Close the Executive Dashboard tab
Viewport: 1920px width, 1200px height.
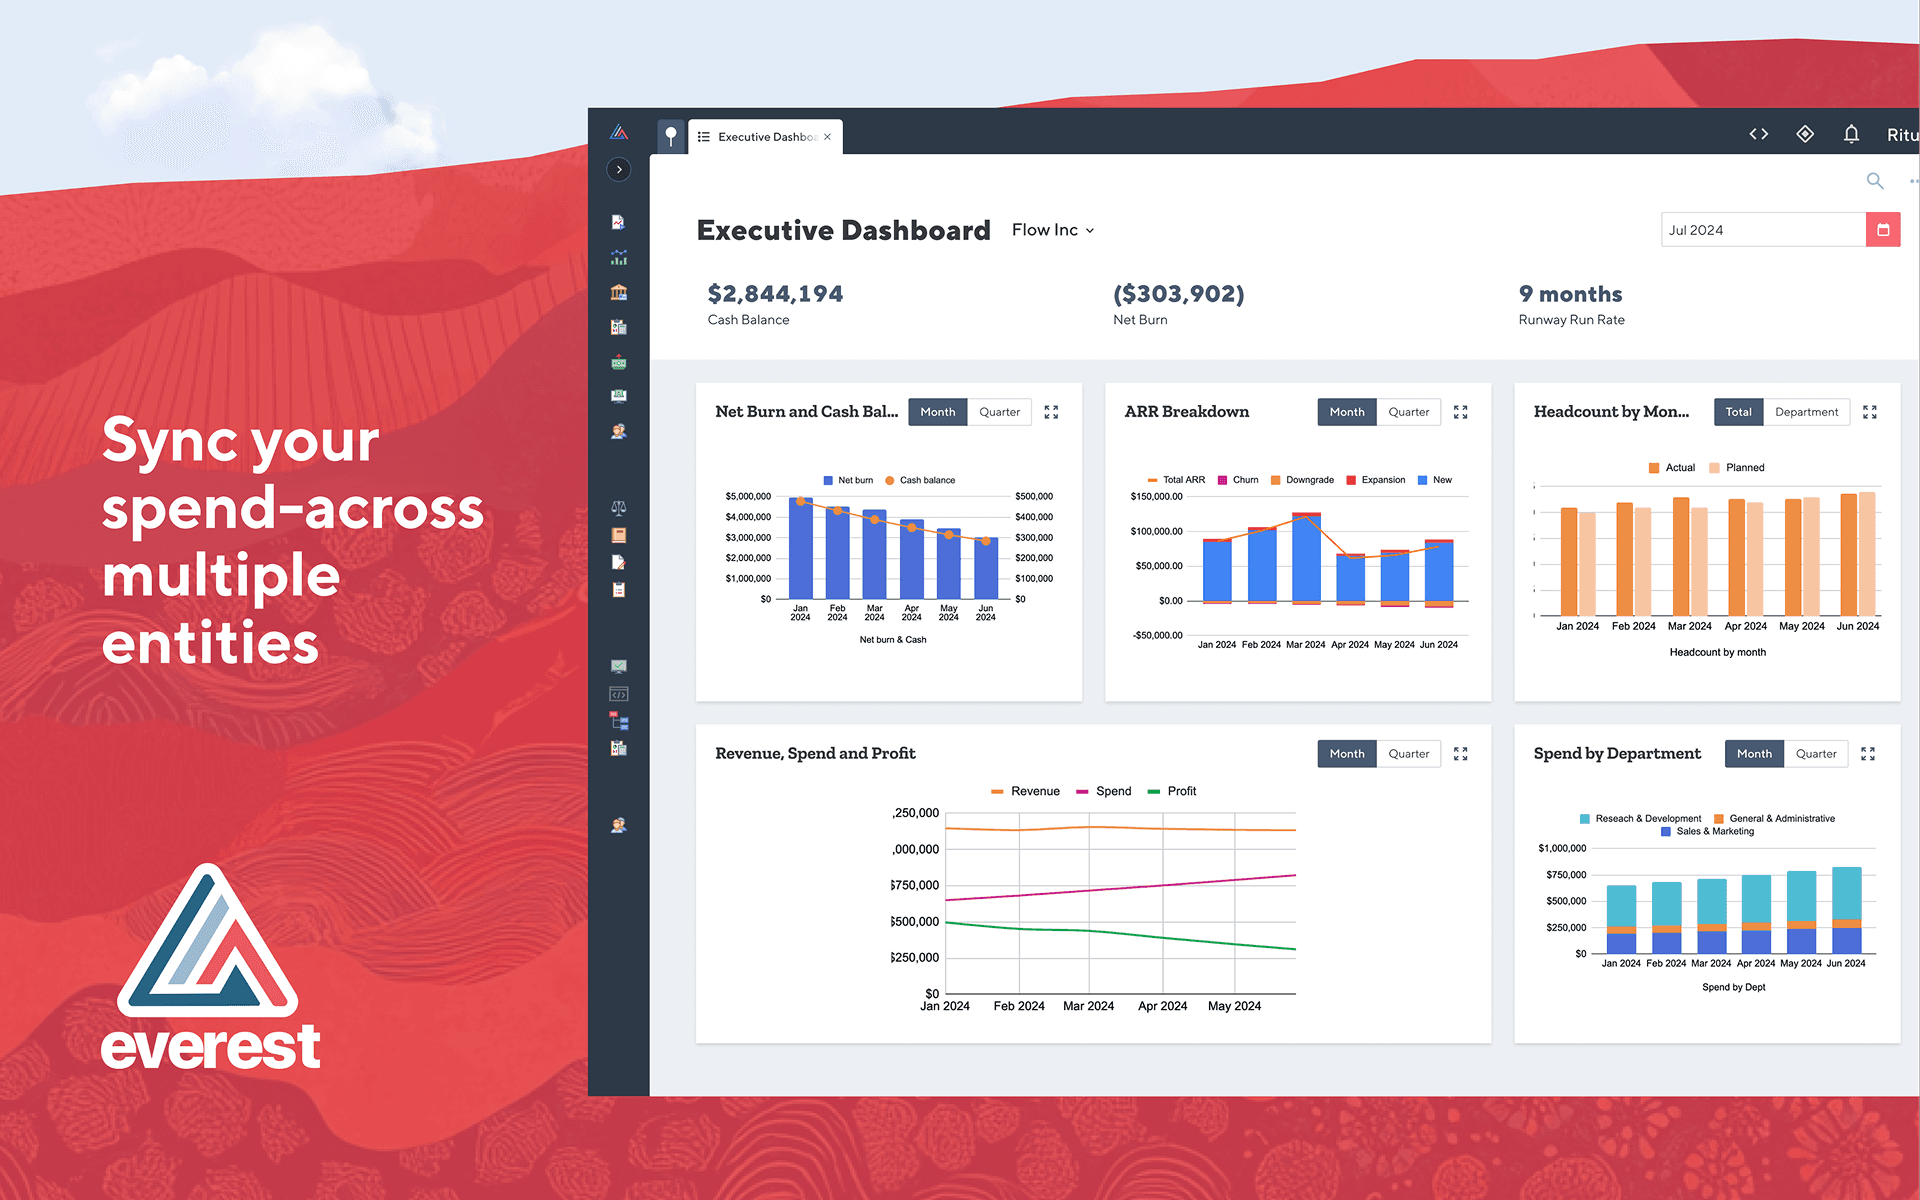tap(827, 137)
